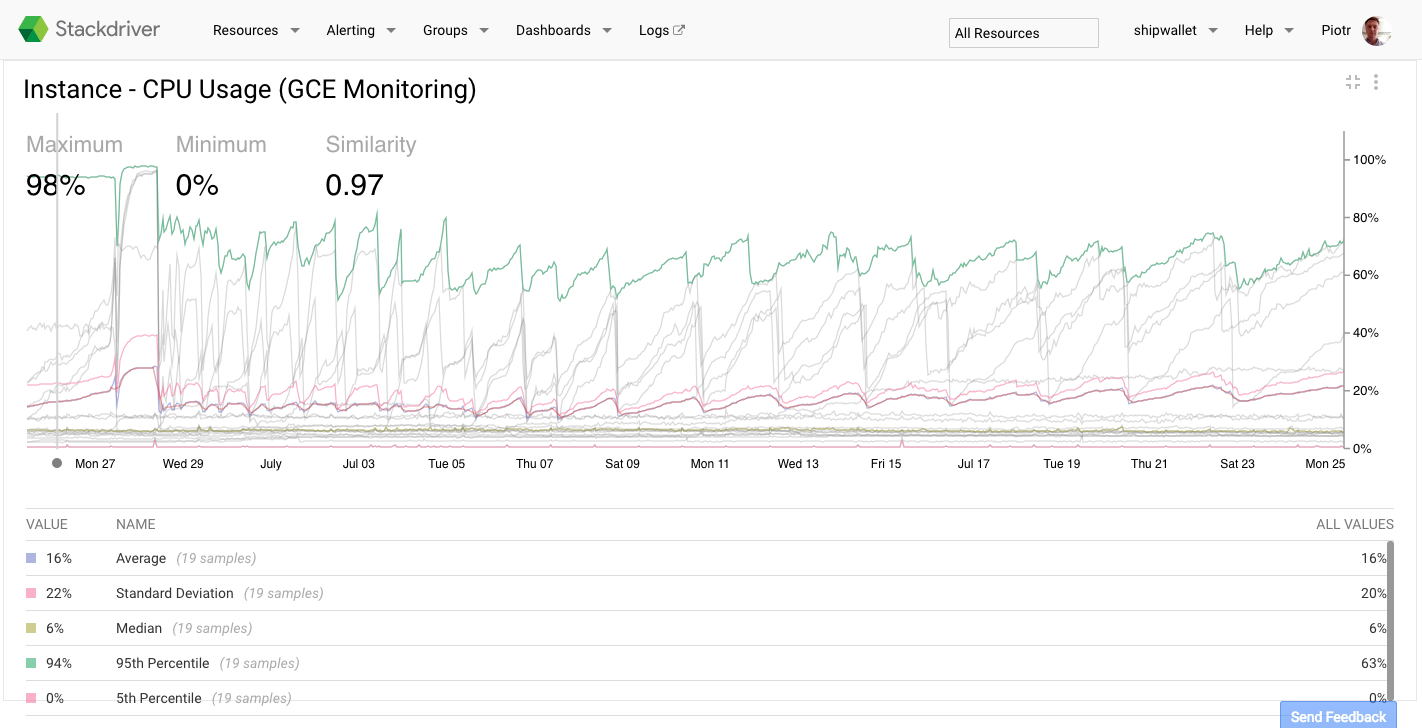Click the ALL VALUES column header
Image resolution: width=1422 pixels, height=728 pixels.
(x=1355, y=524)
